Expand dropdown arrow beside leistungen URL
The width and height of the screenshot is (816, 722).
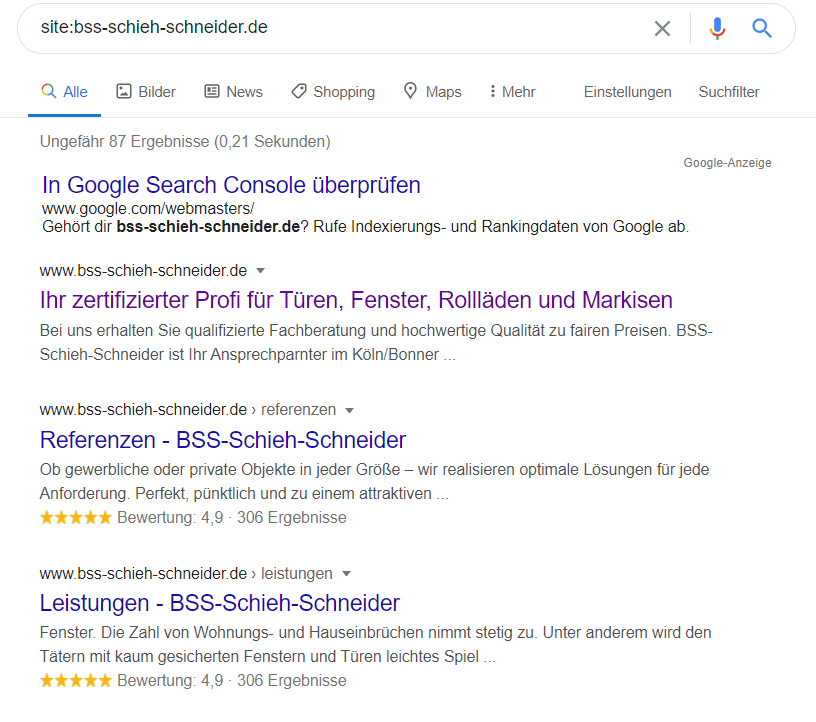click(x=346, y=574)
